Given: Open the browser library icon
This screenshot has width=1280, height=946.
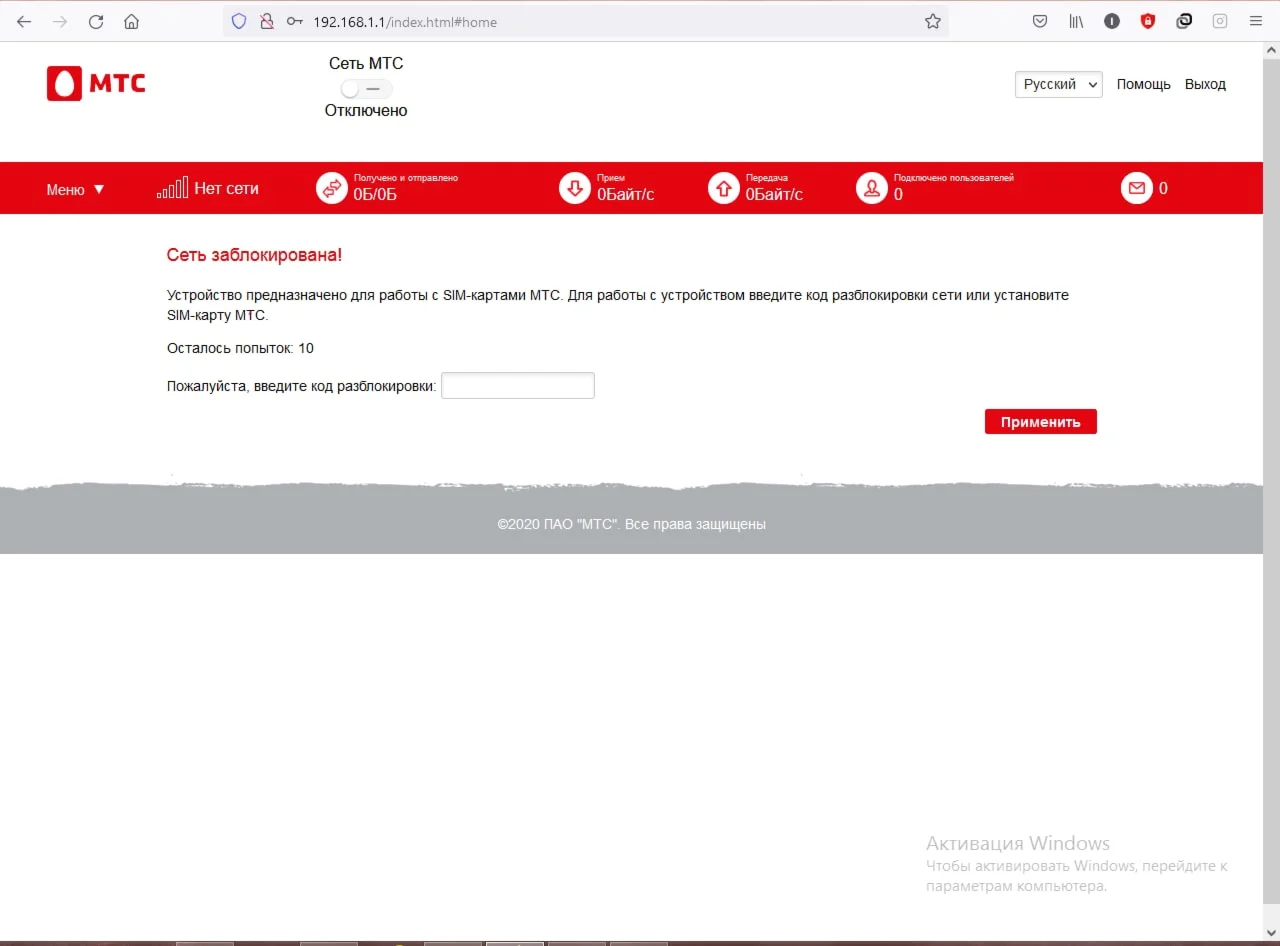Looking at the screenshot, I should point(1076,21).
